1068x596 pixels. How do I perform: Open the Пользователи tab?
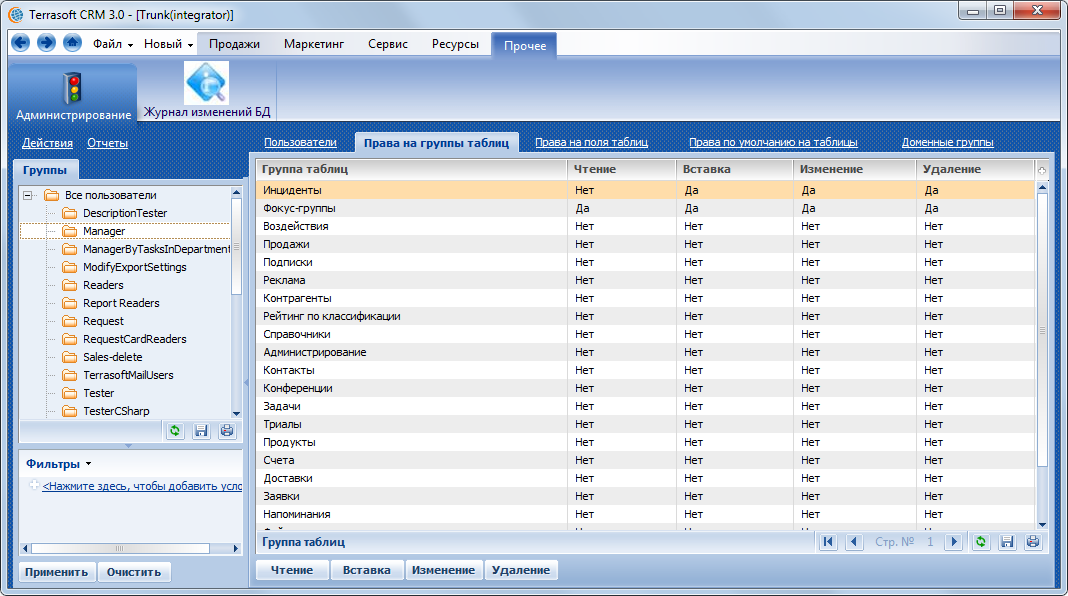click(300, 142)
